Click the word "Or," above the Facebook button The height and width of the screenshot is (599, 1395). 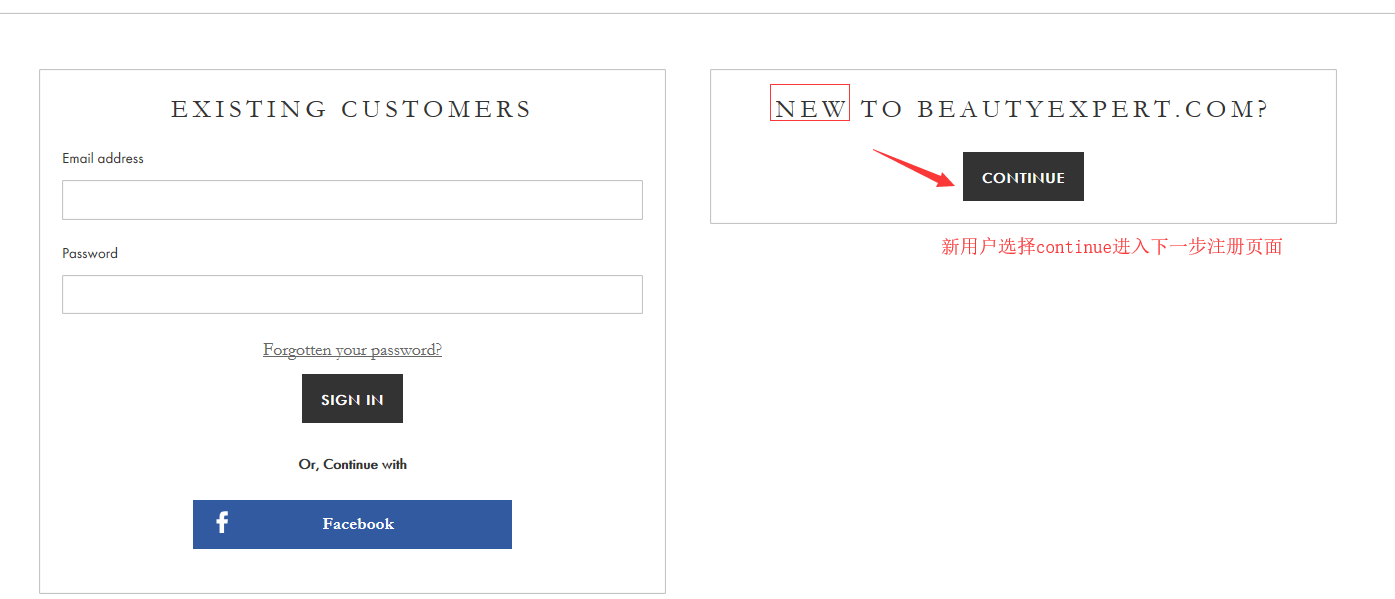click(x=309, y=464)
